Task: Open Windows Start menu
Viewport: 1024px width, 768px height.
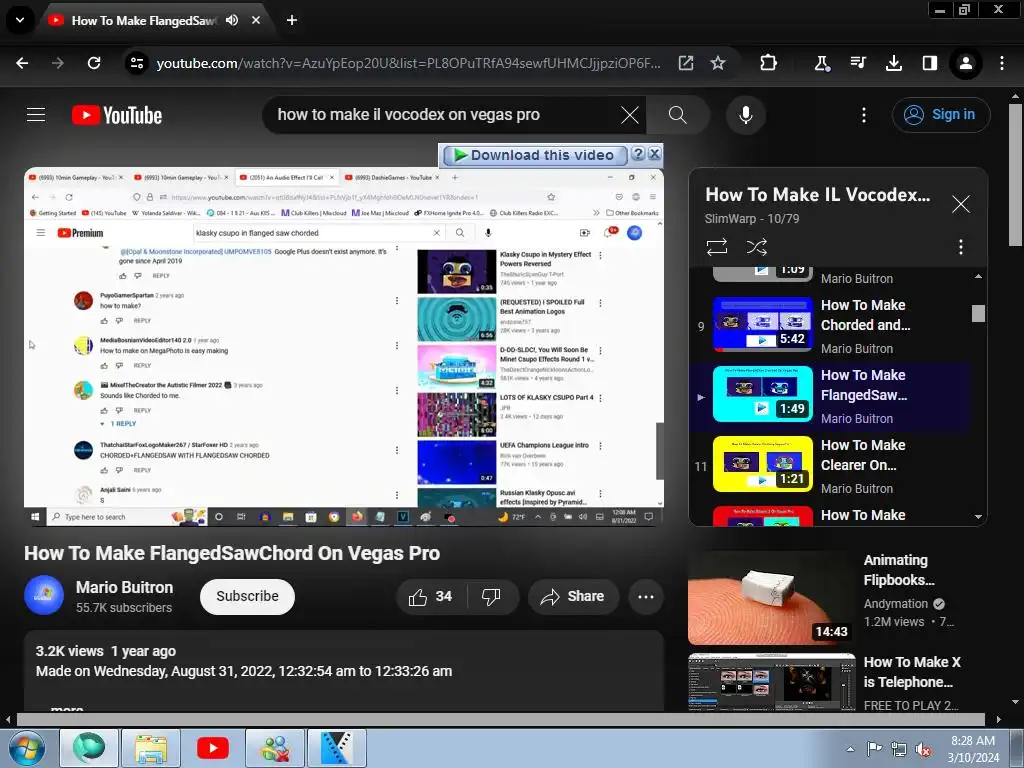Action: coord(27,748)
